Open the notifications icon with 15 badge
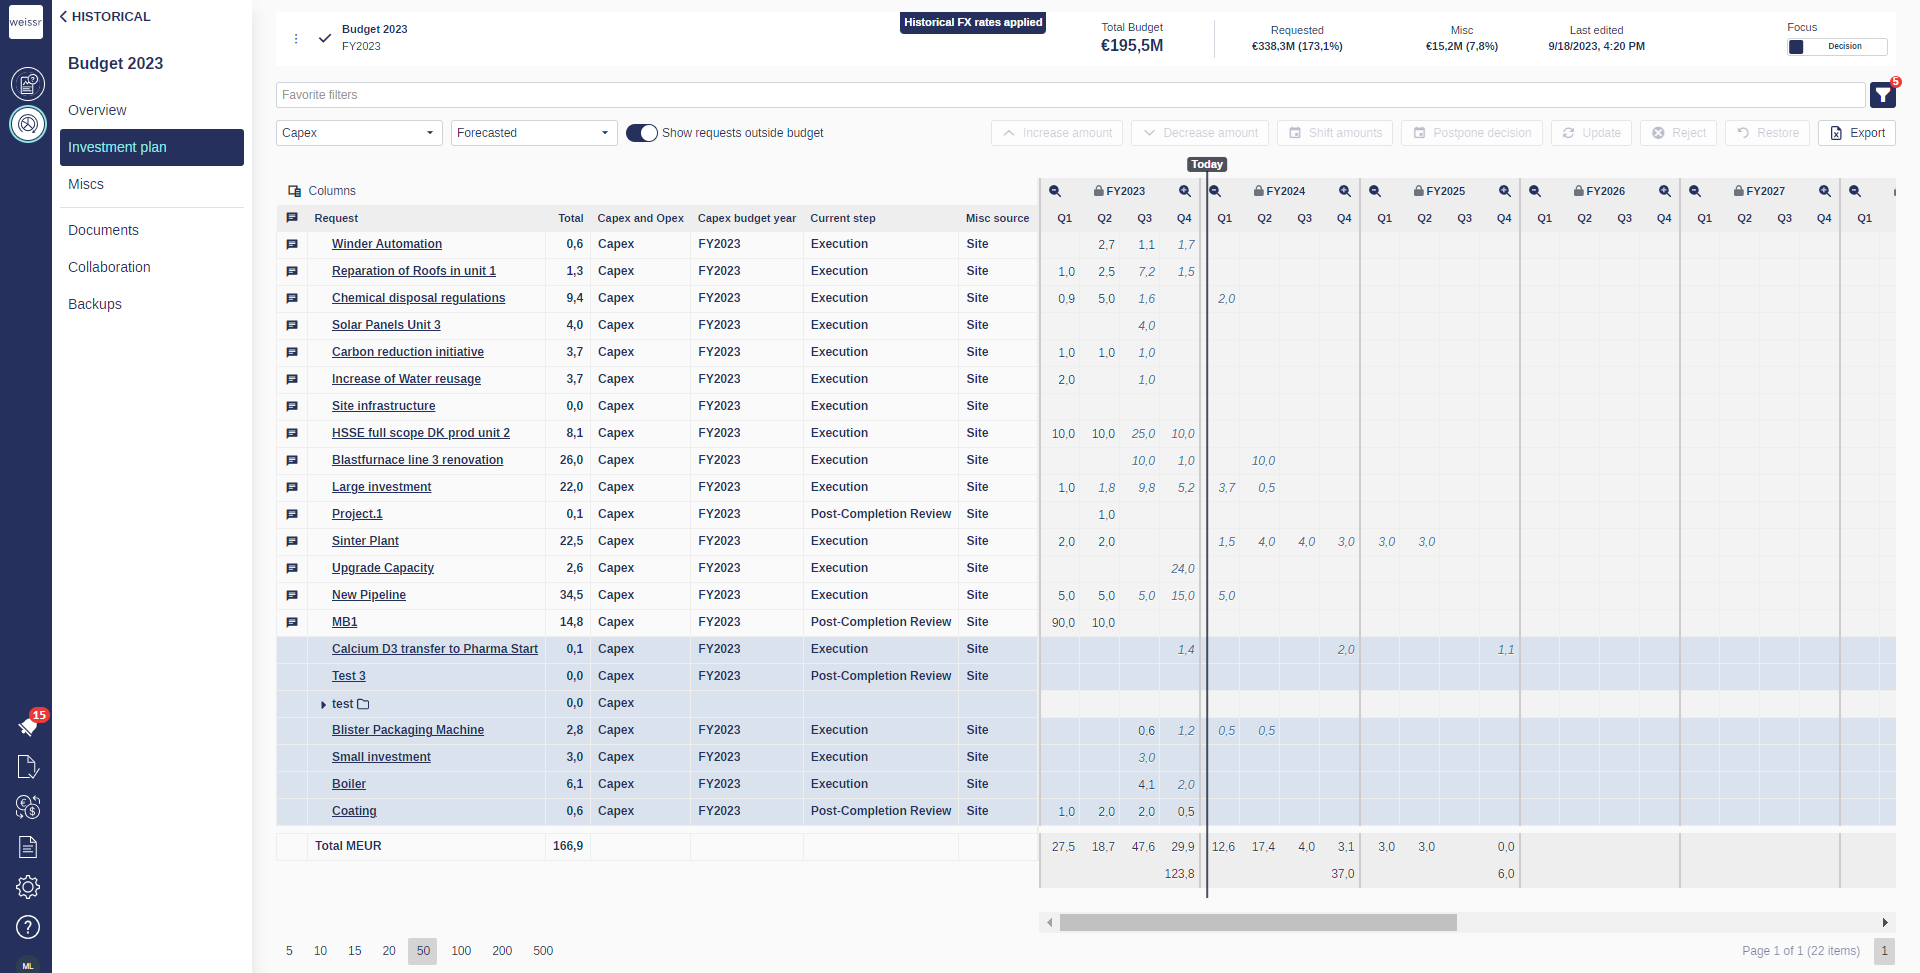The width and height of the screenshot is (1920, 973). [x=28, y=726]
